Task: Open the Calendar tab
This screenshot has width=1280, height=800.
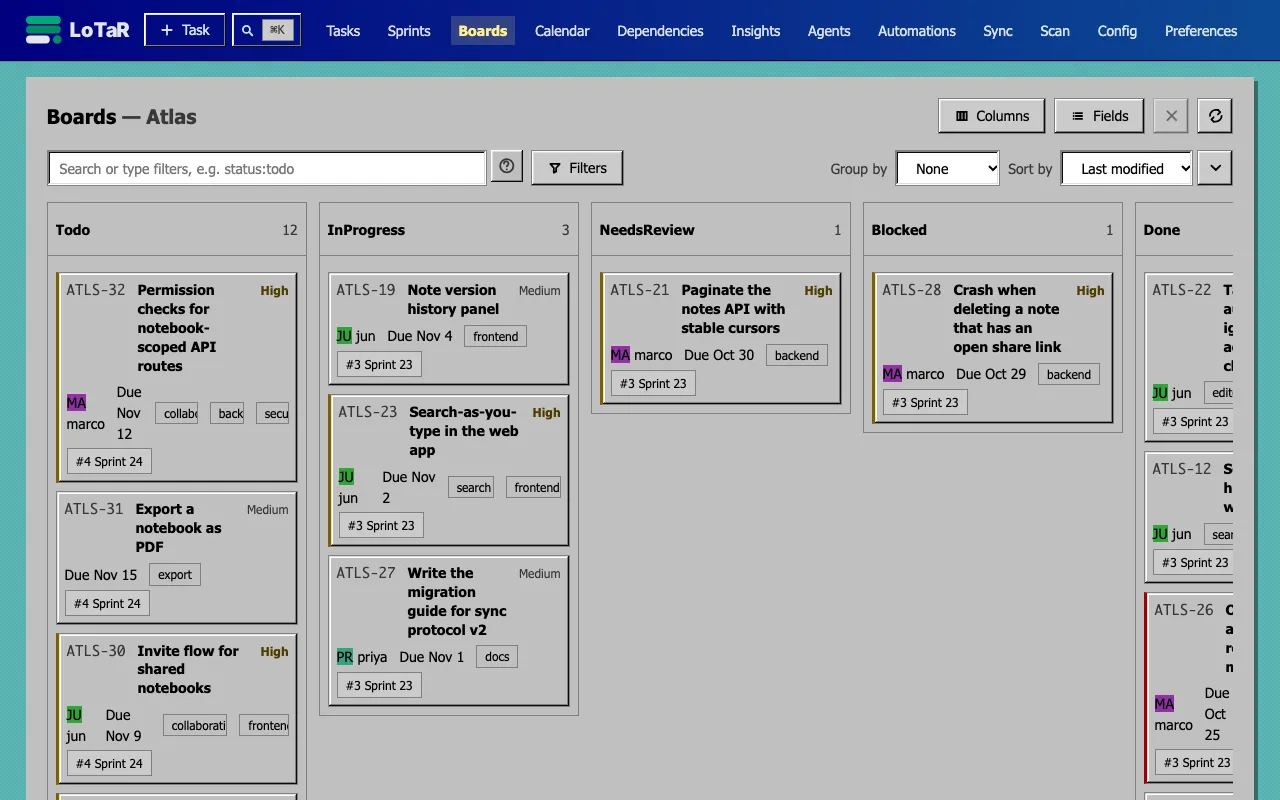Action: tap(562, 31)
